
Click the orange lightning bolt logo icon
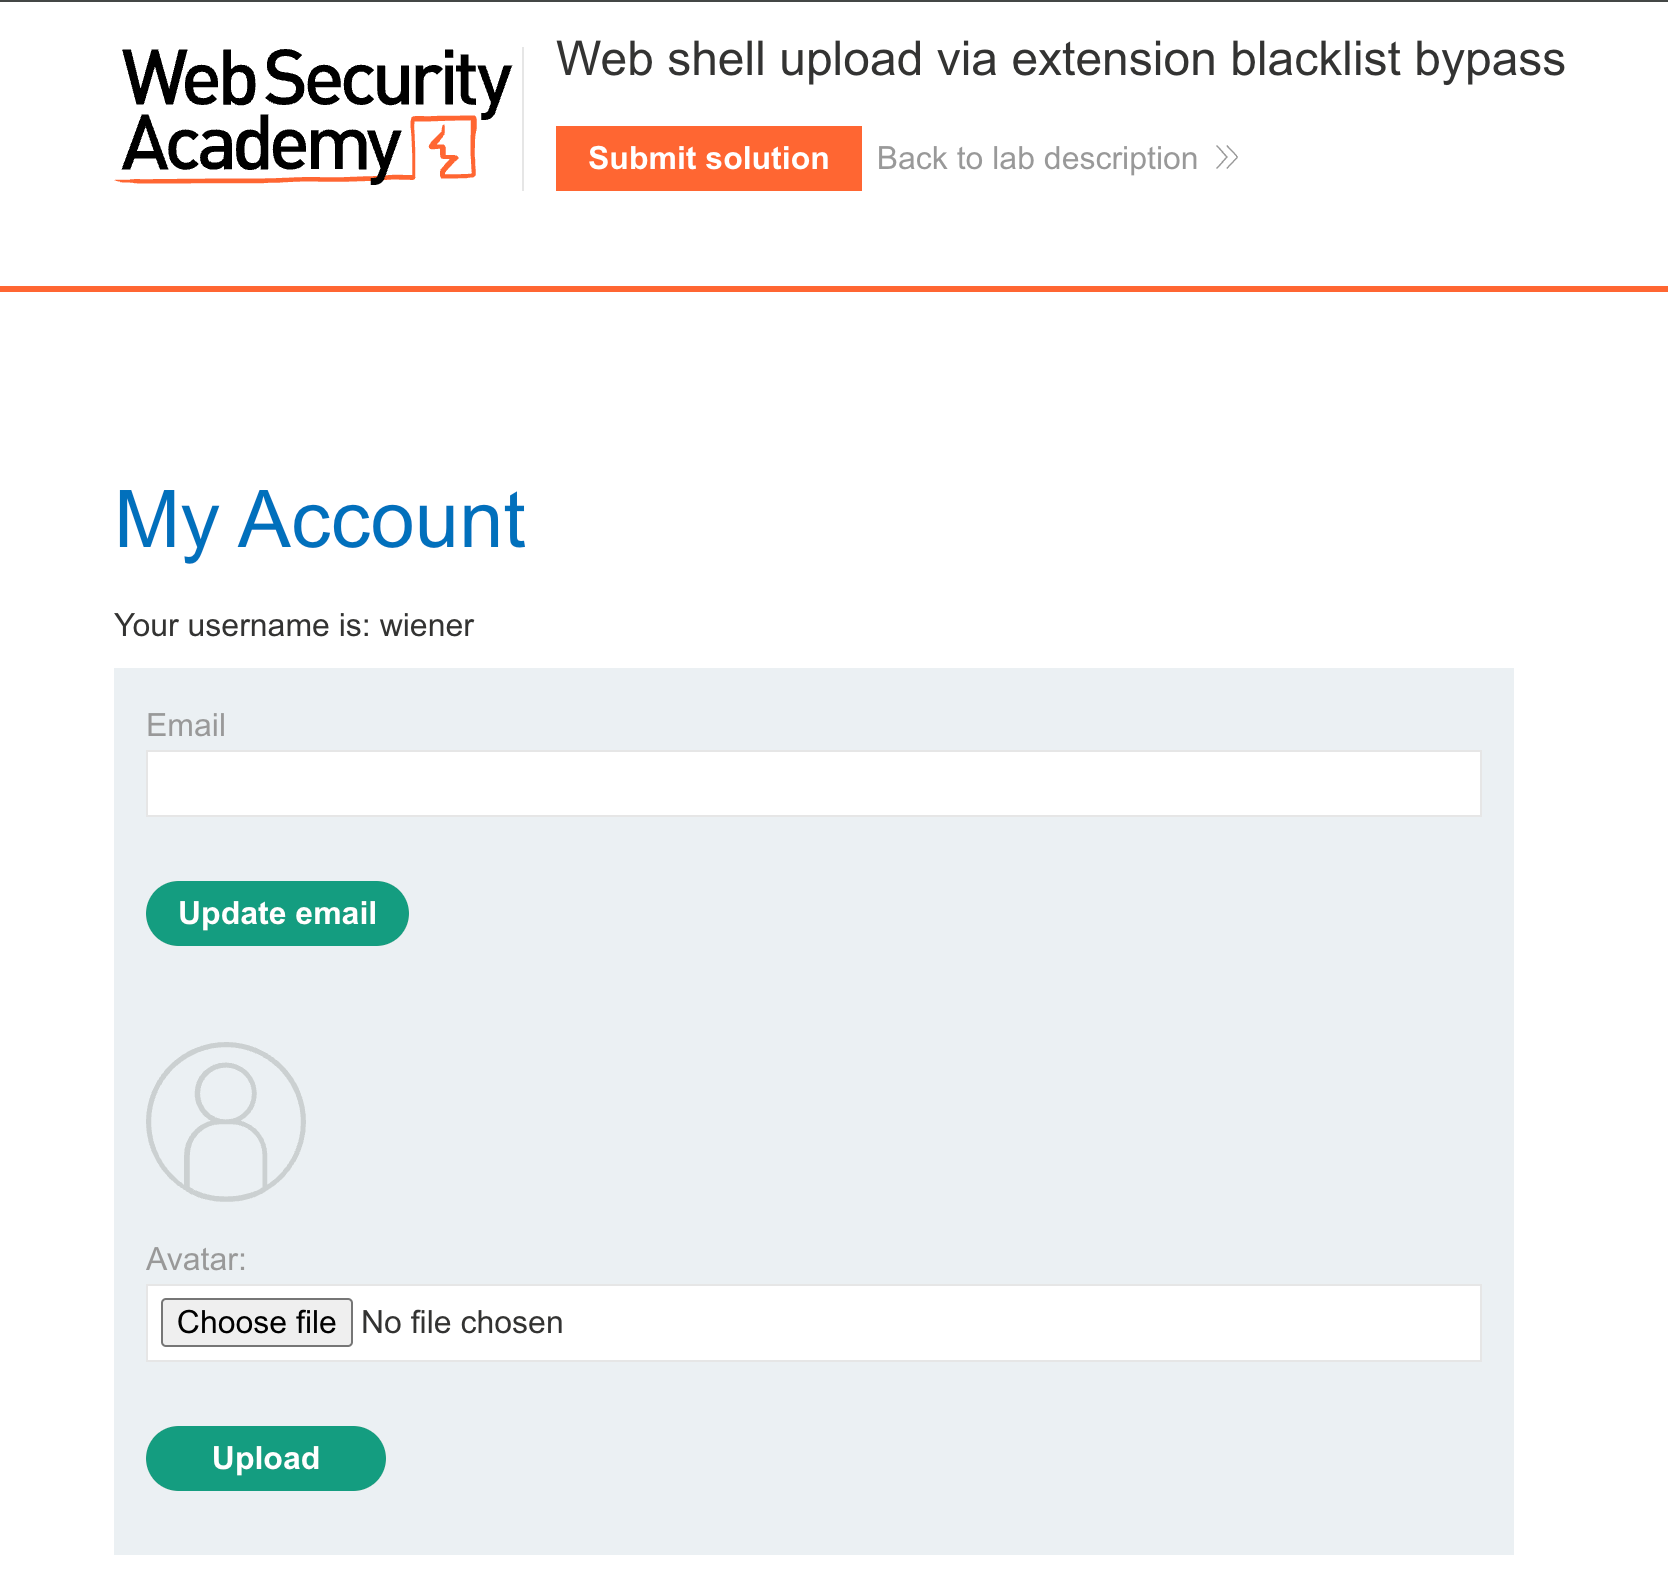tap(446, 150)
